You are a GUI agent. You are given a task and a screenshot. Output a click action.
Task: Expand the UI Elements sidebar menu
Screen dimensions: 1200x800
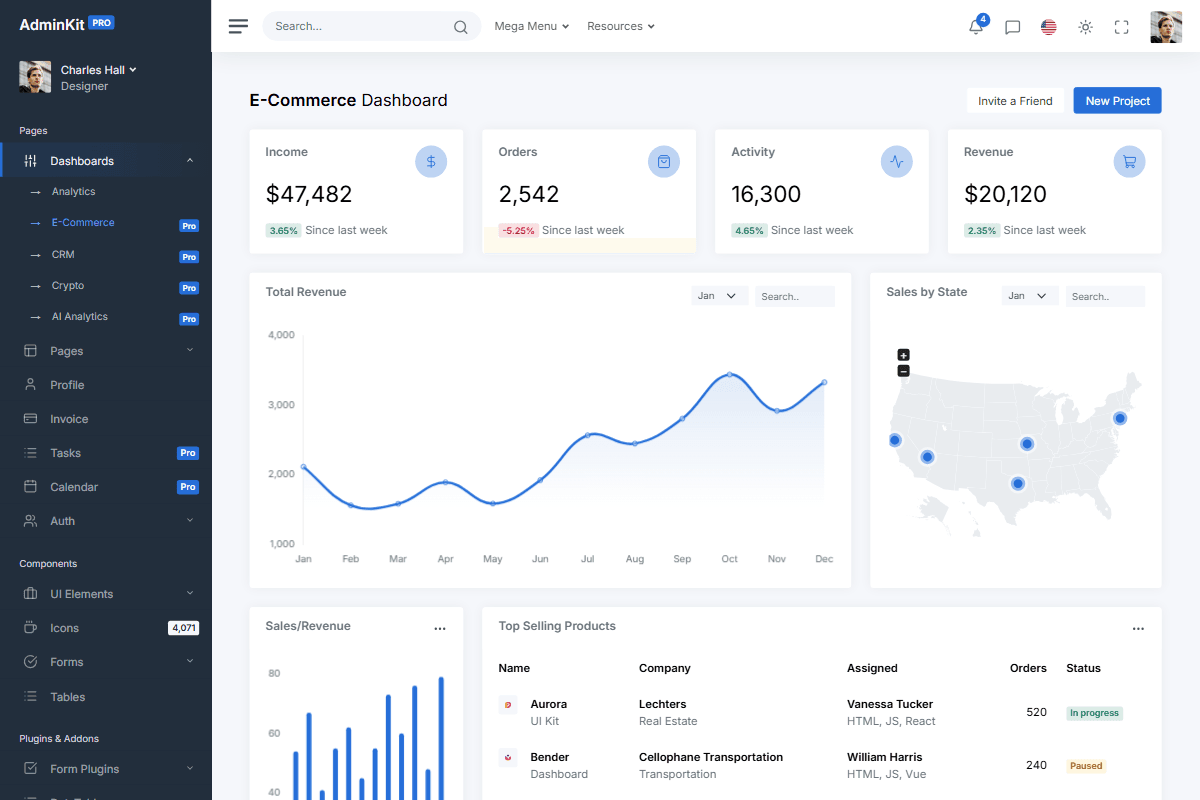point(106,594)
